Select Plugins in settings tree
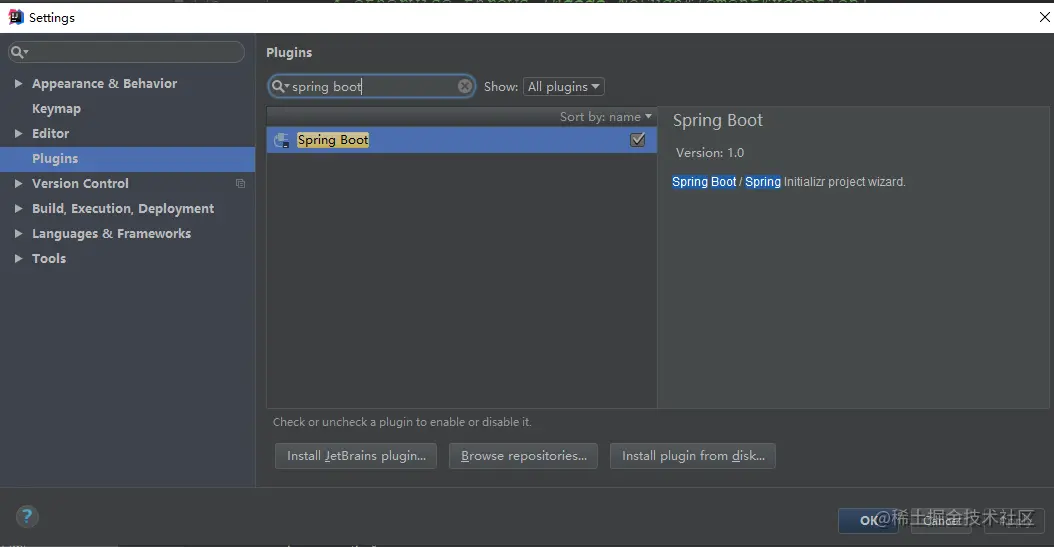Image resolution: width=1054 pixels, height=547 pixels. pos(127,159)
